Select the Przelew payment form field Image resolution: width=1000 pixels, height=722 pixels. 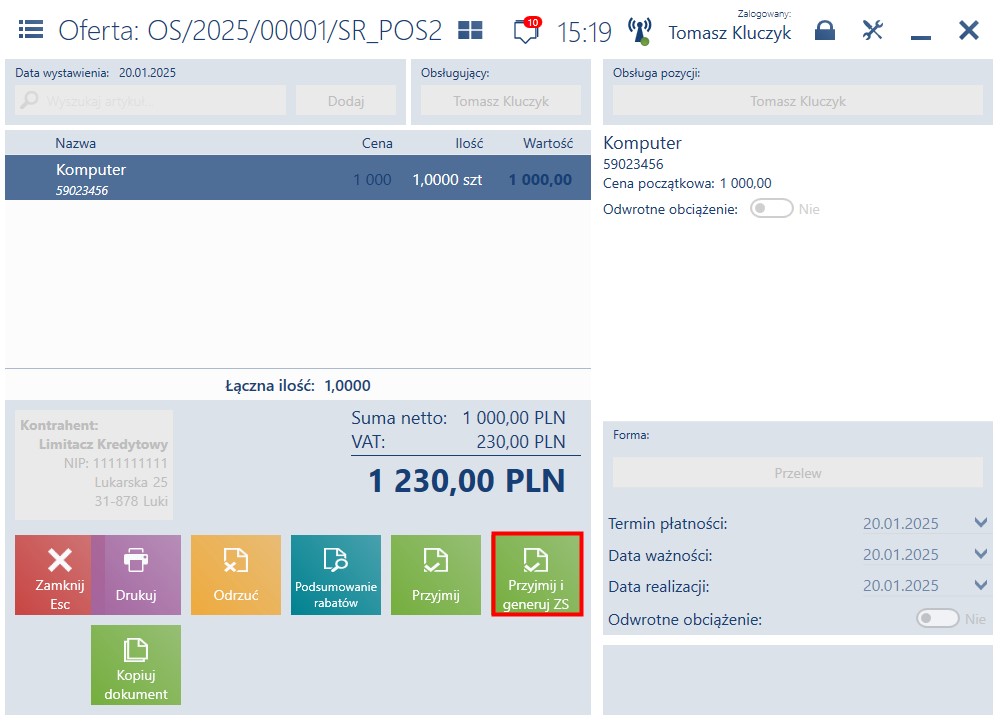coord(797,473)
